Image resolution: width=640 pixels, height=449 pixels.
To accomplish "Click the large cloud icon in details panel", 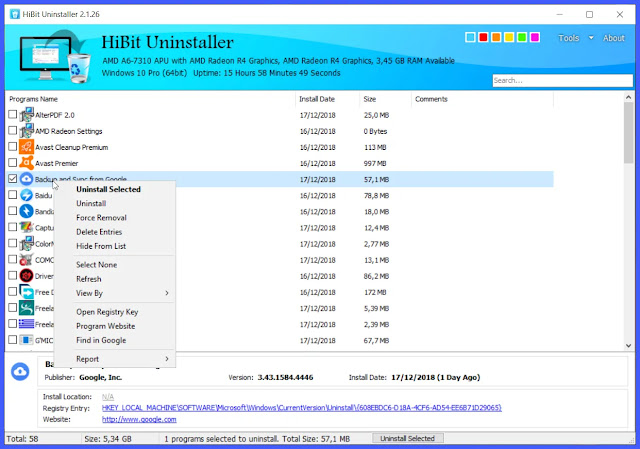I will [20, 372].
